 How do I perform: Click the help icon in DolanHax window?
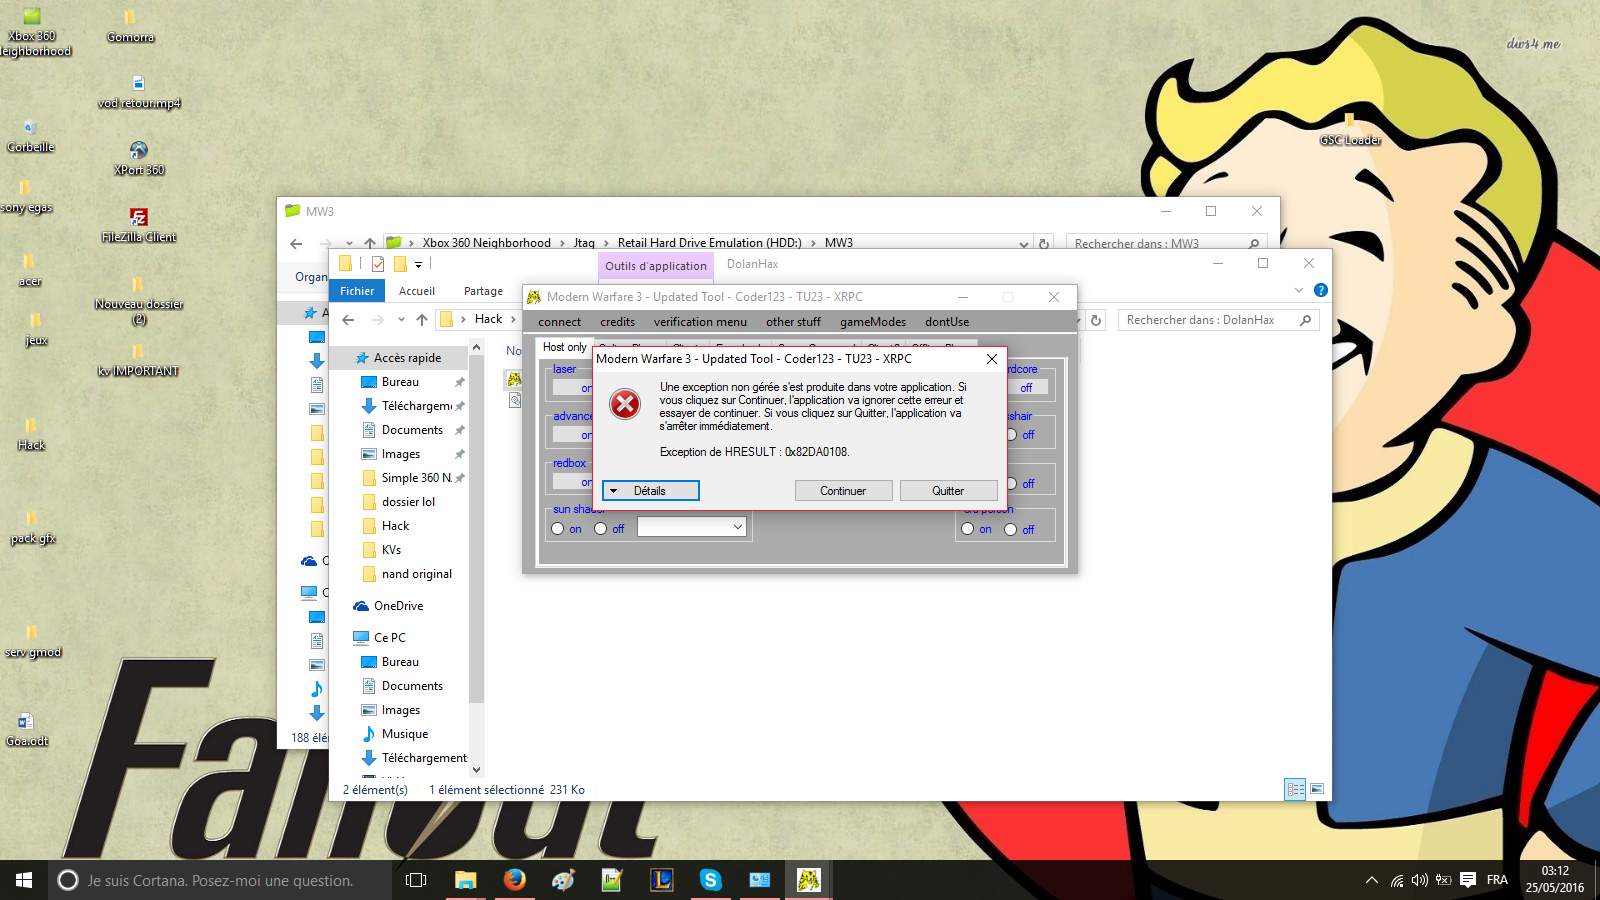pos(1320,290)
